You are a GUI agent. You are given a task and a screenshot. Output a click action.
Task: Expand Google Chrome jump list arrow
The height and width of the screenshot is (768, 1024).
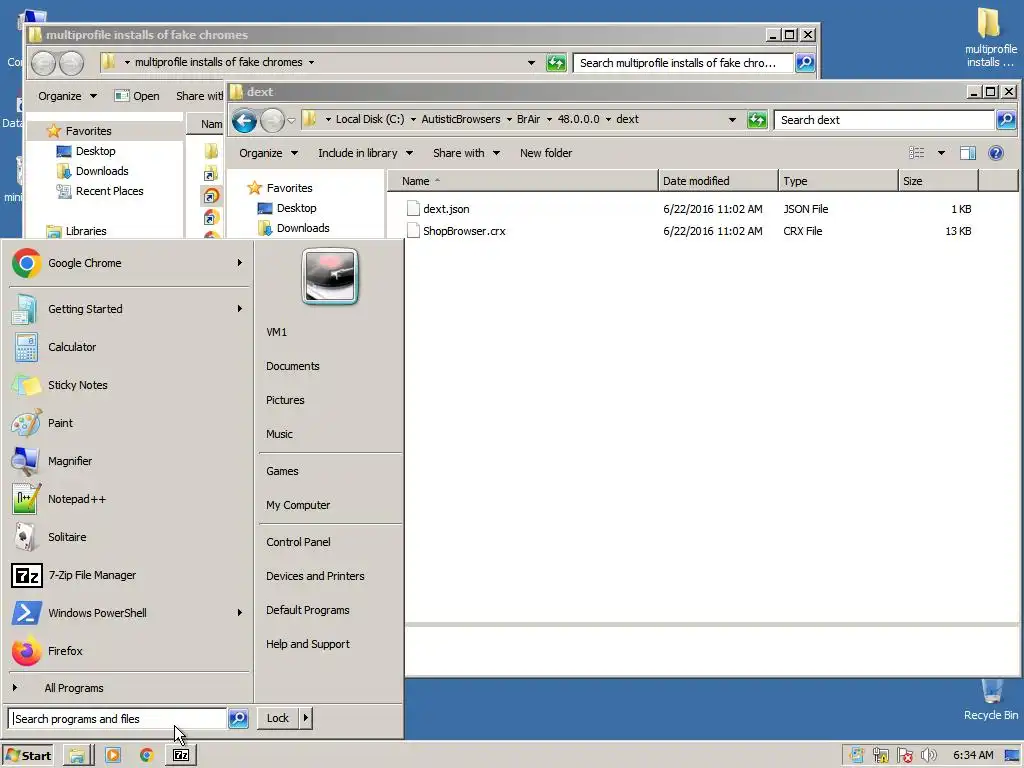[240, 263]
